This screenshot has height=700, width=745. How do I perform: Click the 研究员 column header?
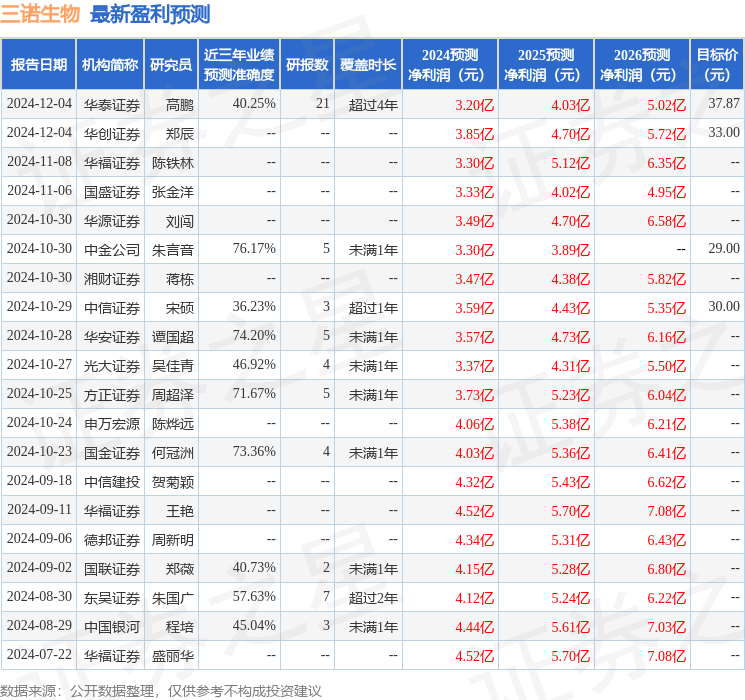click(x=171, y=64)
